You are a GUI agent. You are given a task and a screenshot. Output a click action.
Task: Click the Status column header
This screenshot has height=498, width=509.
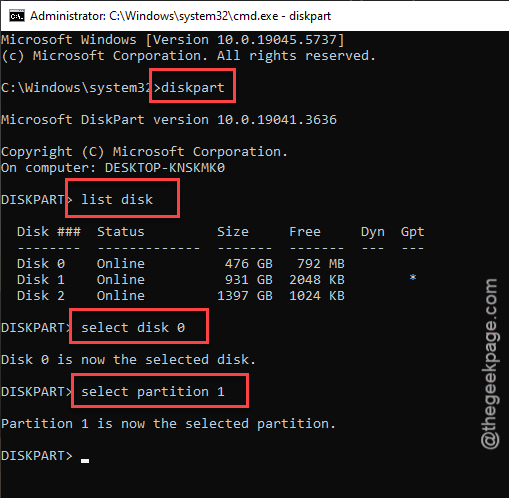(121, 231)
